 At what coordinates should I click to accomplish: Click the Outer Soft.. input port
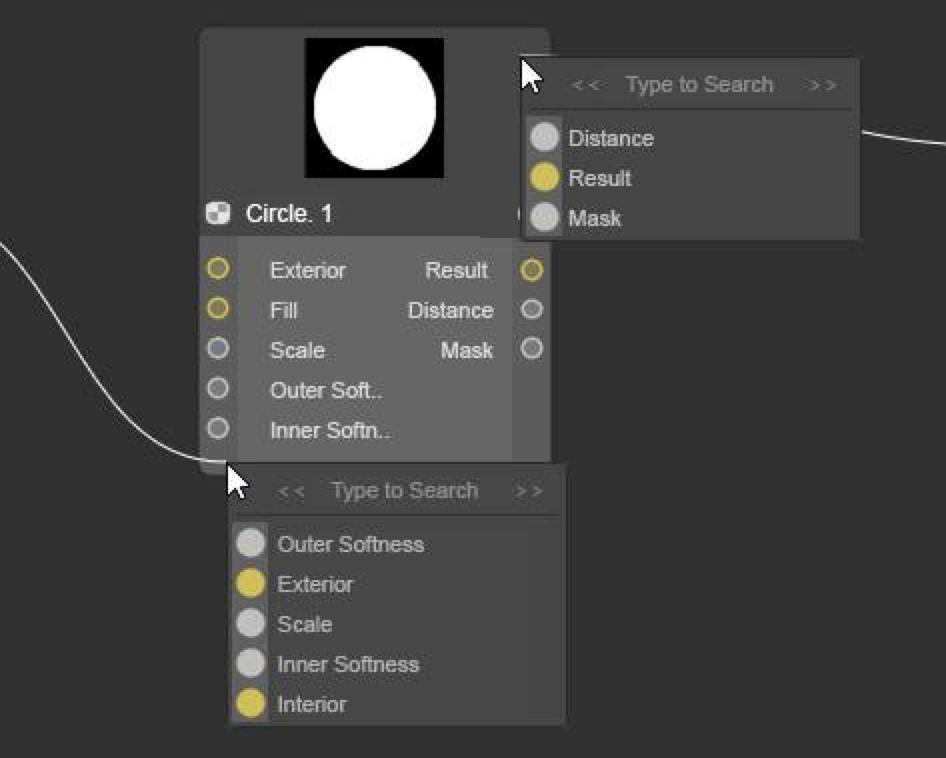218,389
